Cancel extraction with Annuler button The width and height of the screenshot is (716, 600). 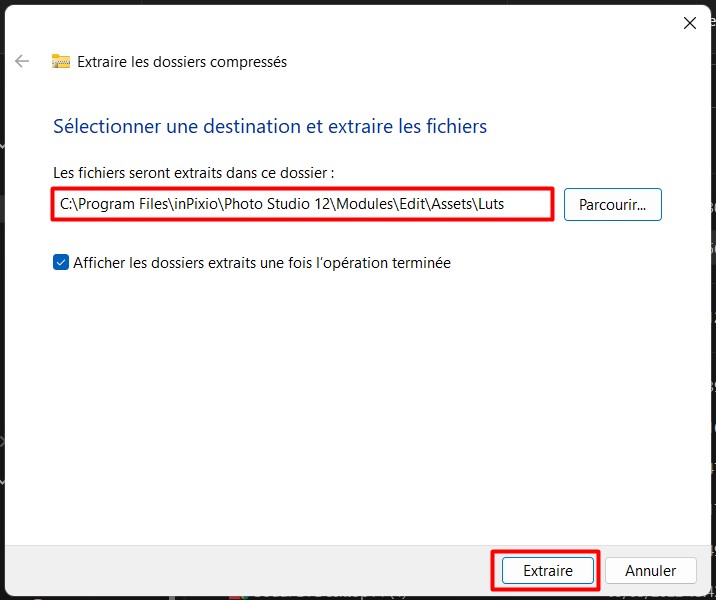(x=651, y=570)
